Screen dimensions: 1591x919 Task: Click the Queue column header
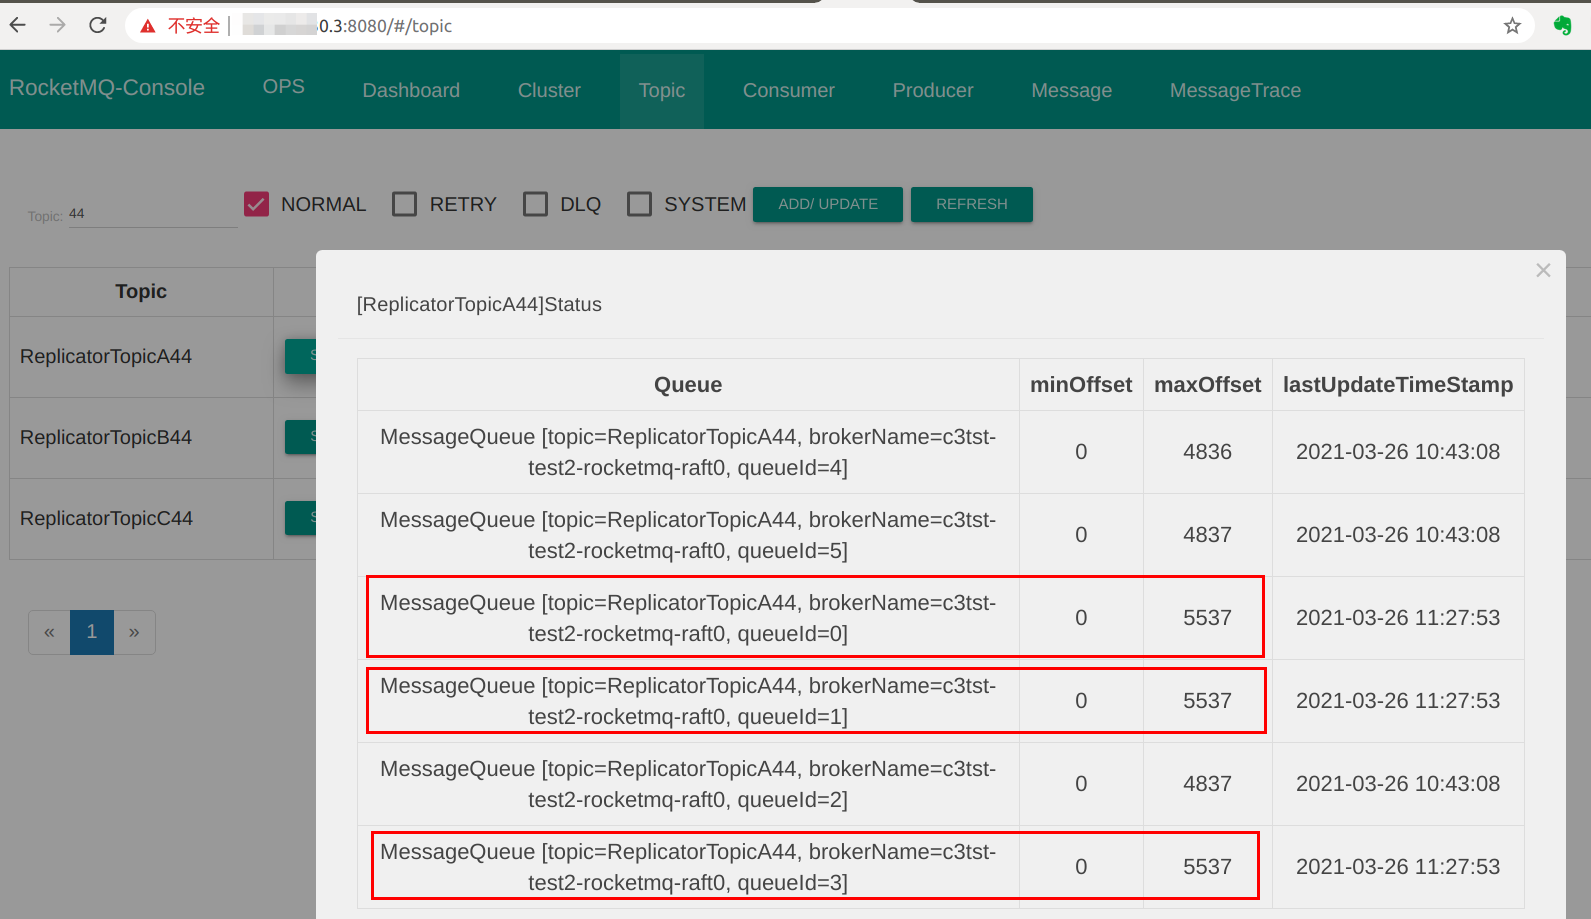[688, 384]
